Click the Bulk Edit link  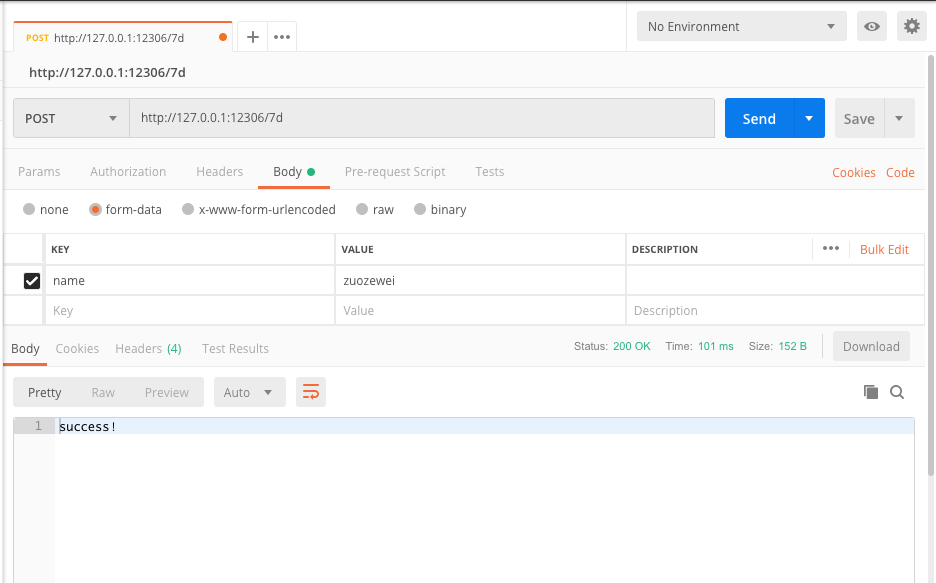pos(884,249)
